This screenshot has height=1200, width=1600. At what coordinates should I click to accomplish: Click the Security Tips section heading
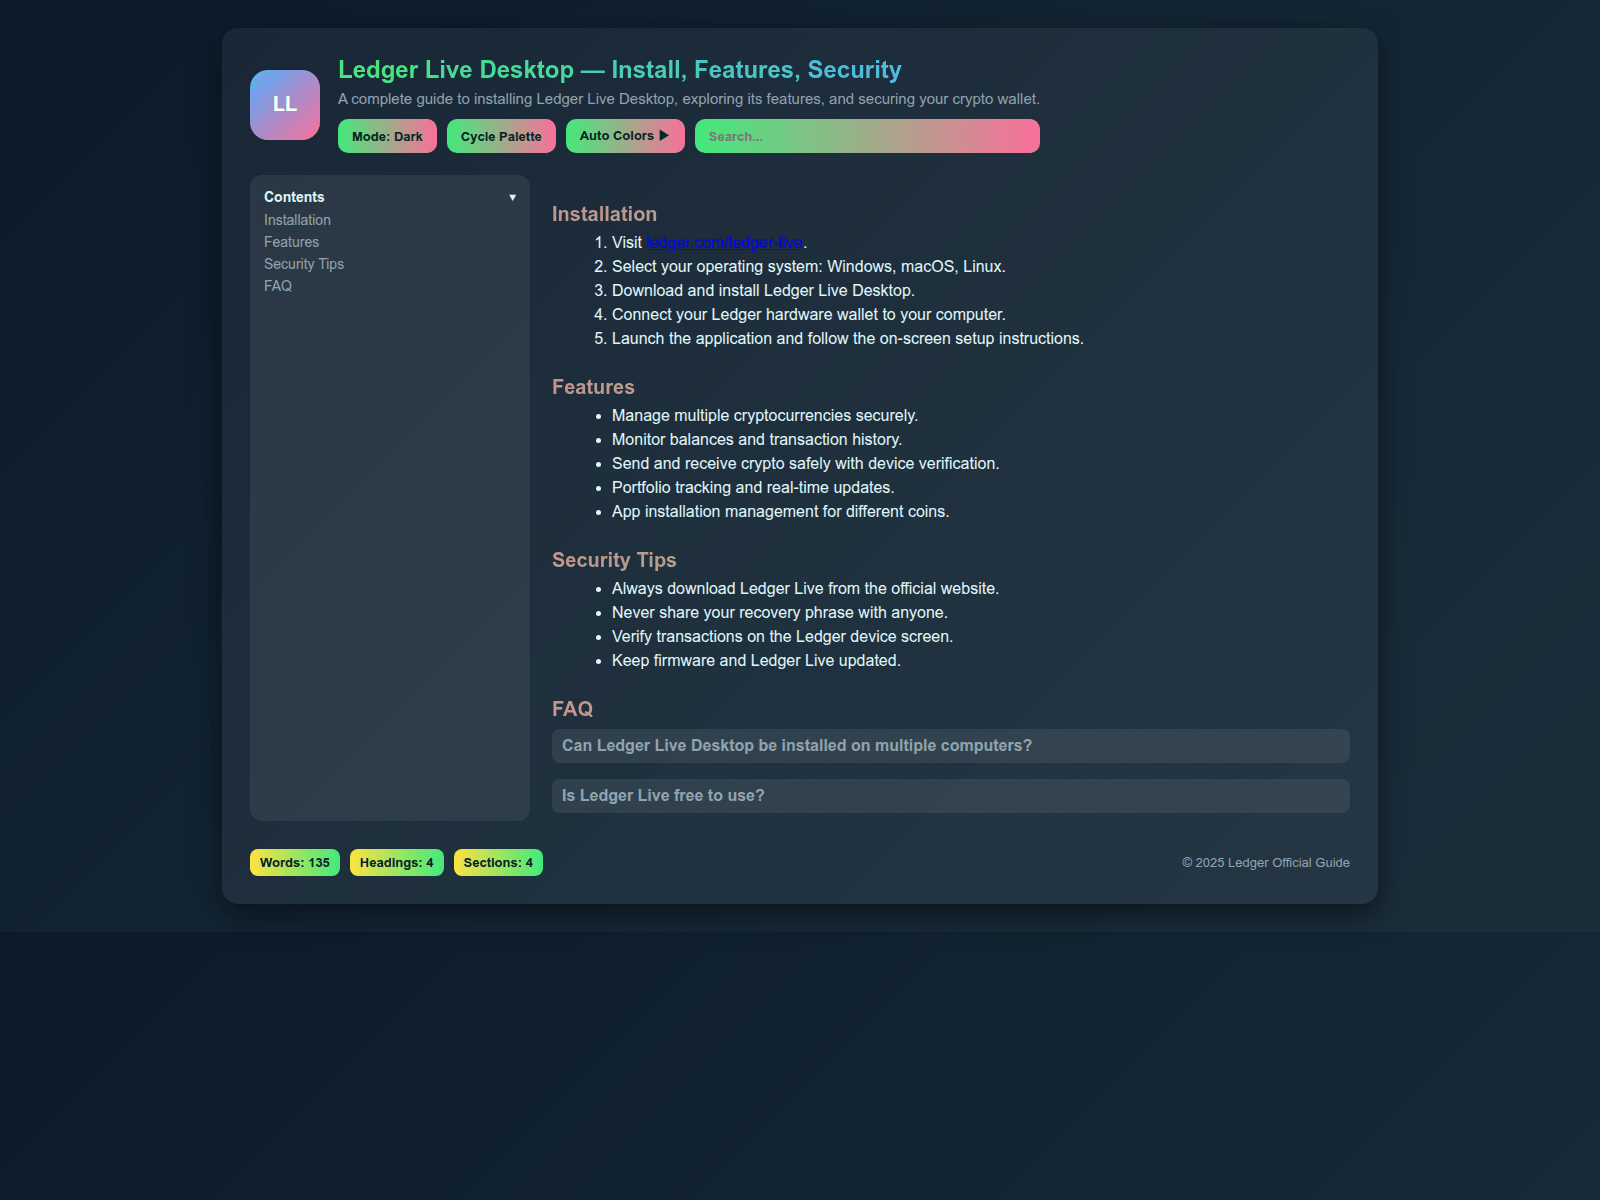614,560
